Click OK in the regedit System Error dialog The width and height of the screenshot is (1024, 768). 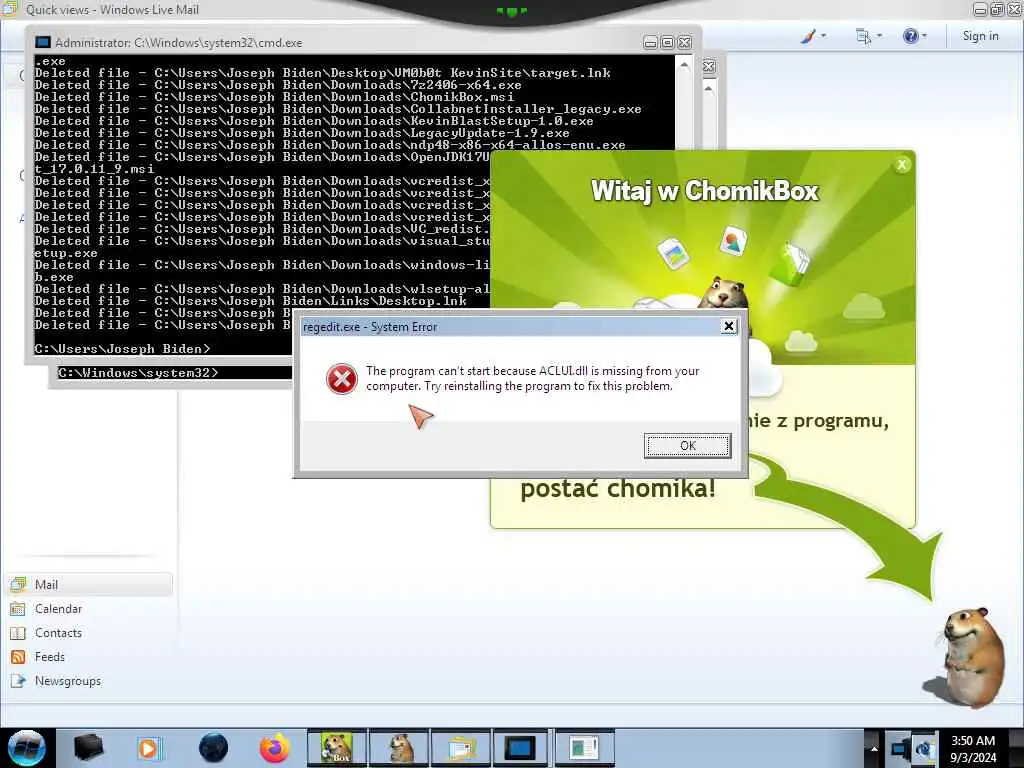[688, 445]
